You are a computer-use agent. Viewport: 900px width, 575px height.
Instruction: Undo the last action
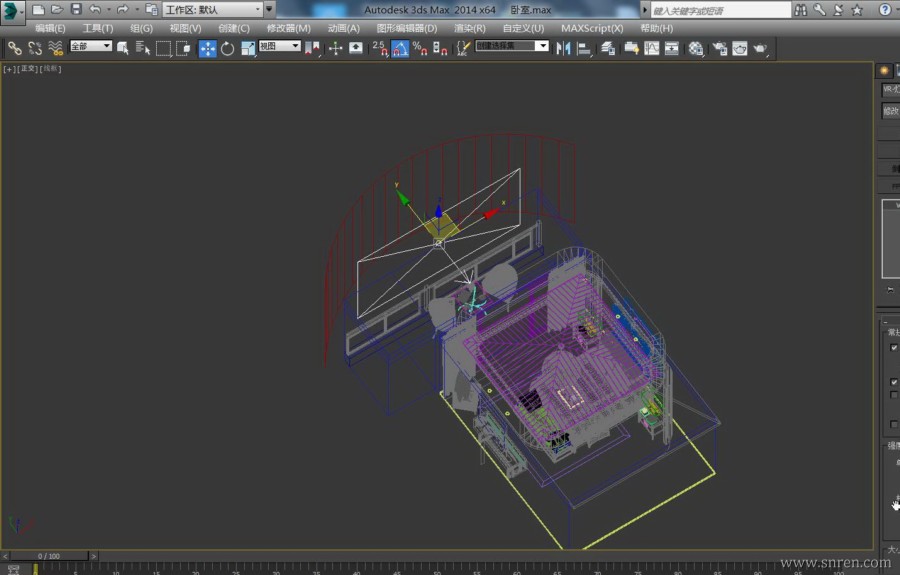coord(95,9)
